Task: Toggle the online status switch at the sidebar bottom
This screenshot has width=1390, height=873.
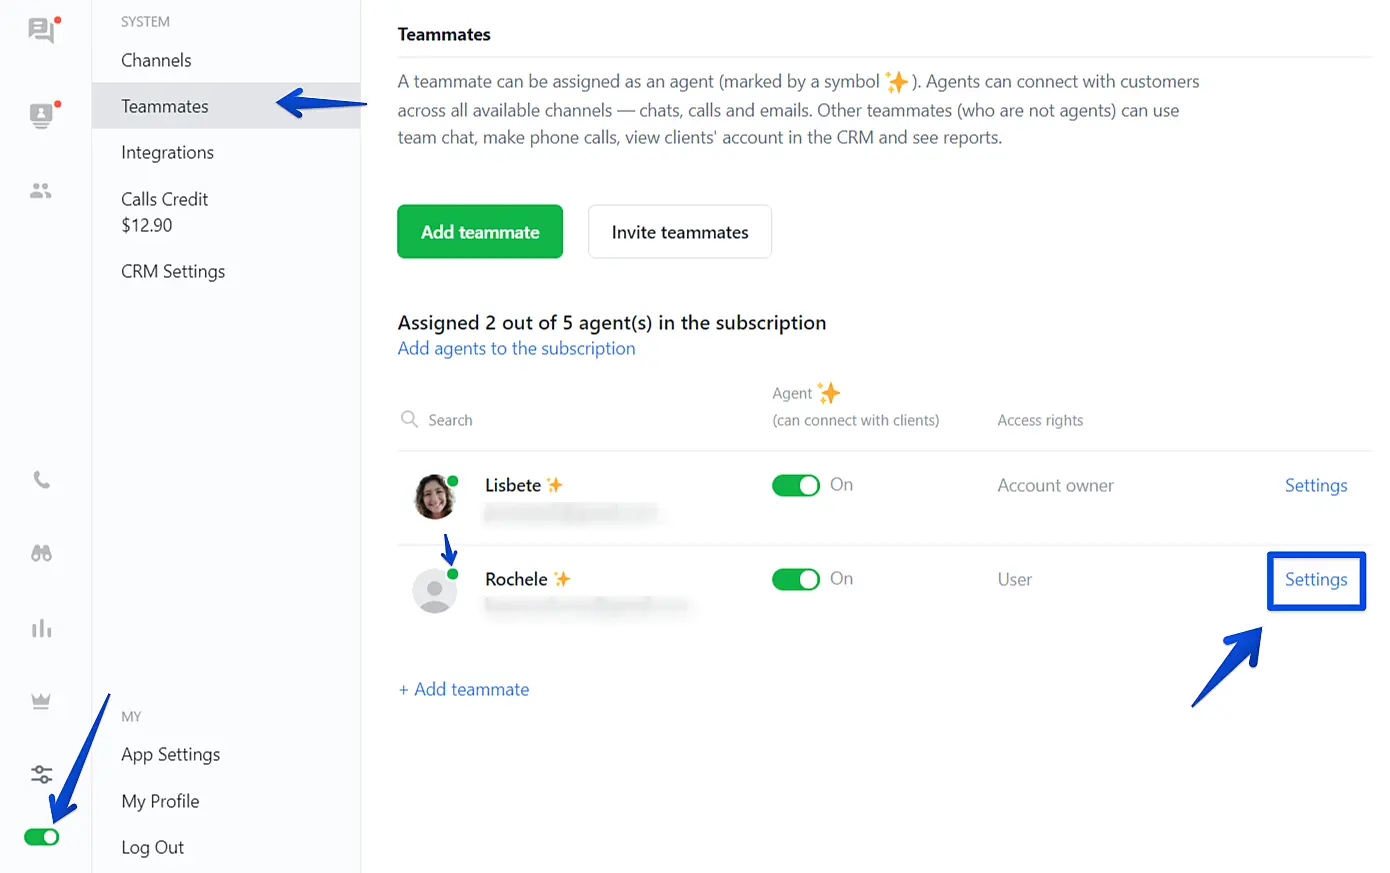Action: [x=42, y=837]
